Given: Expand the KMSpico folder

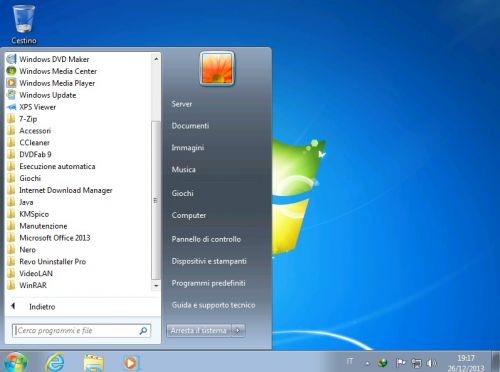Looking at the screenshot, I should point(28,214).
